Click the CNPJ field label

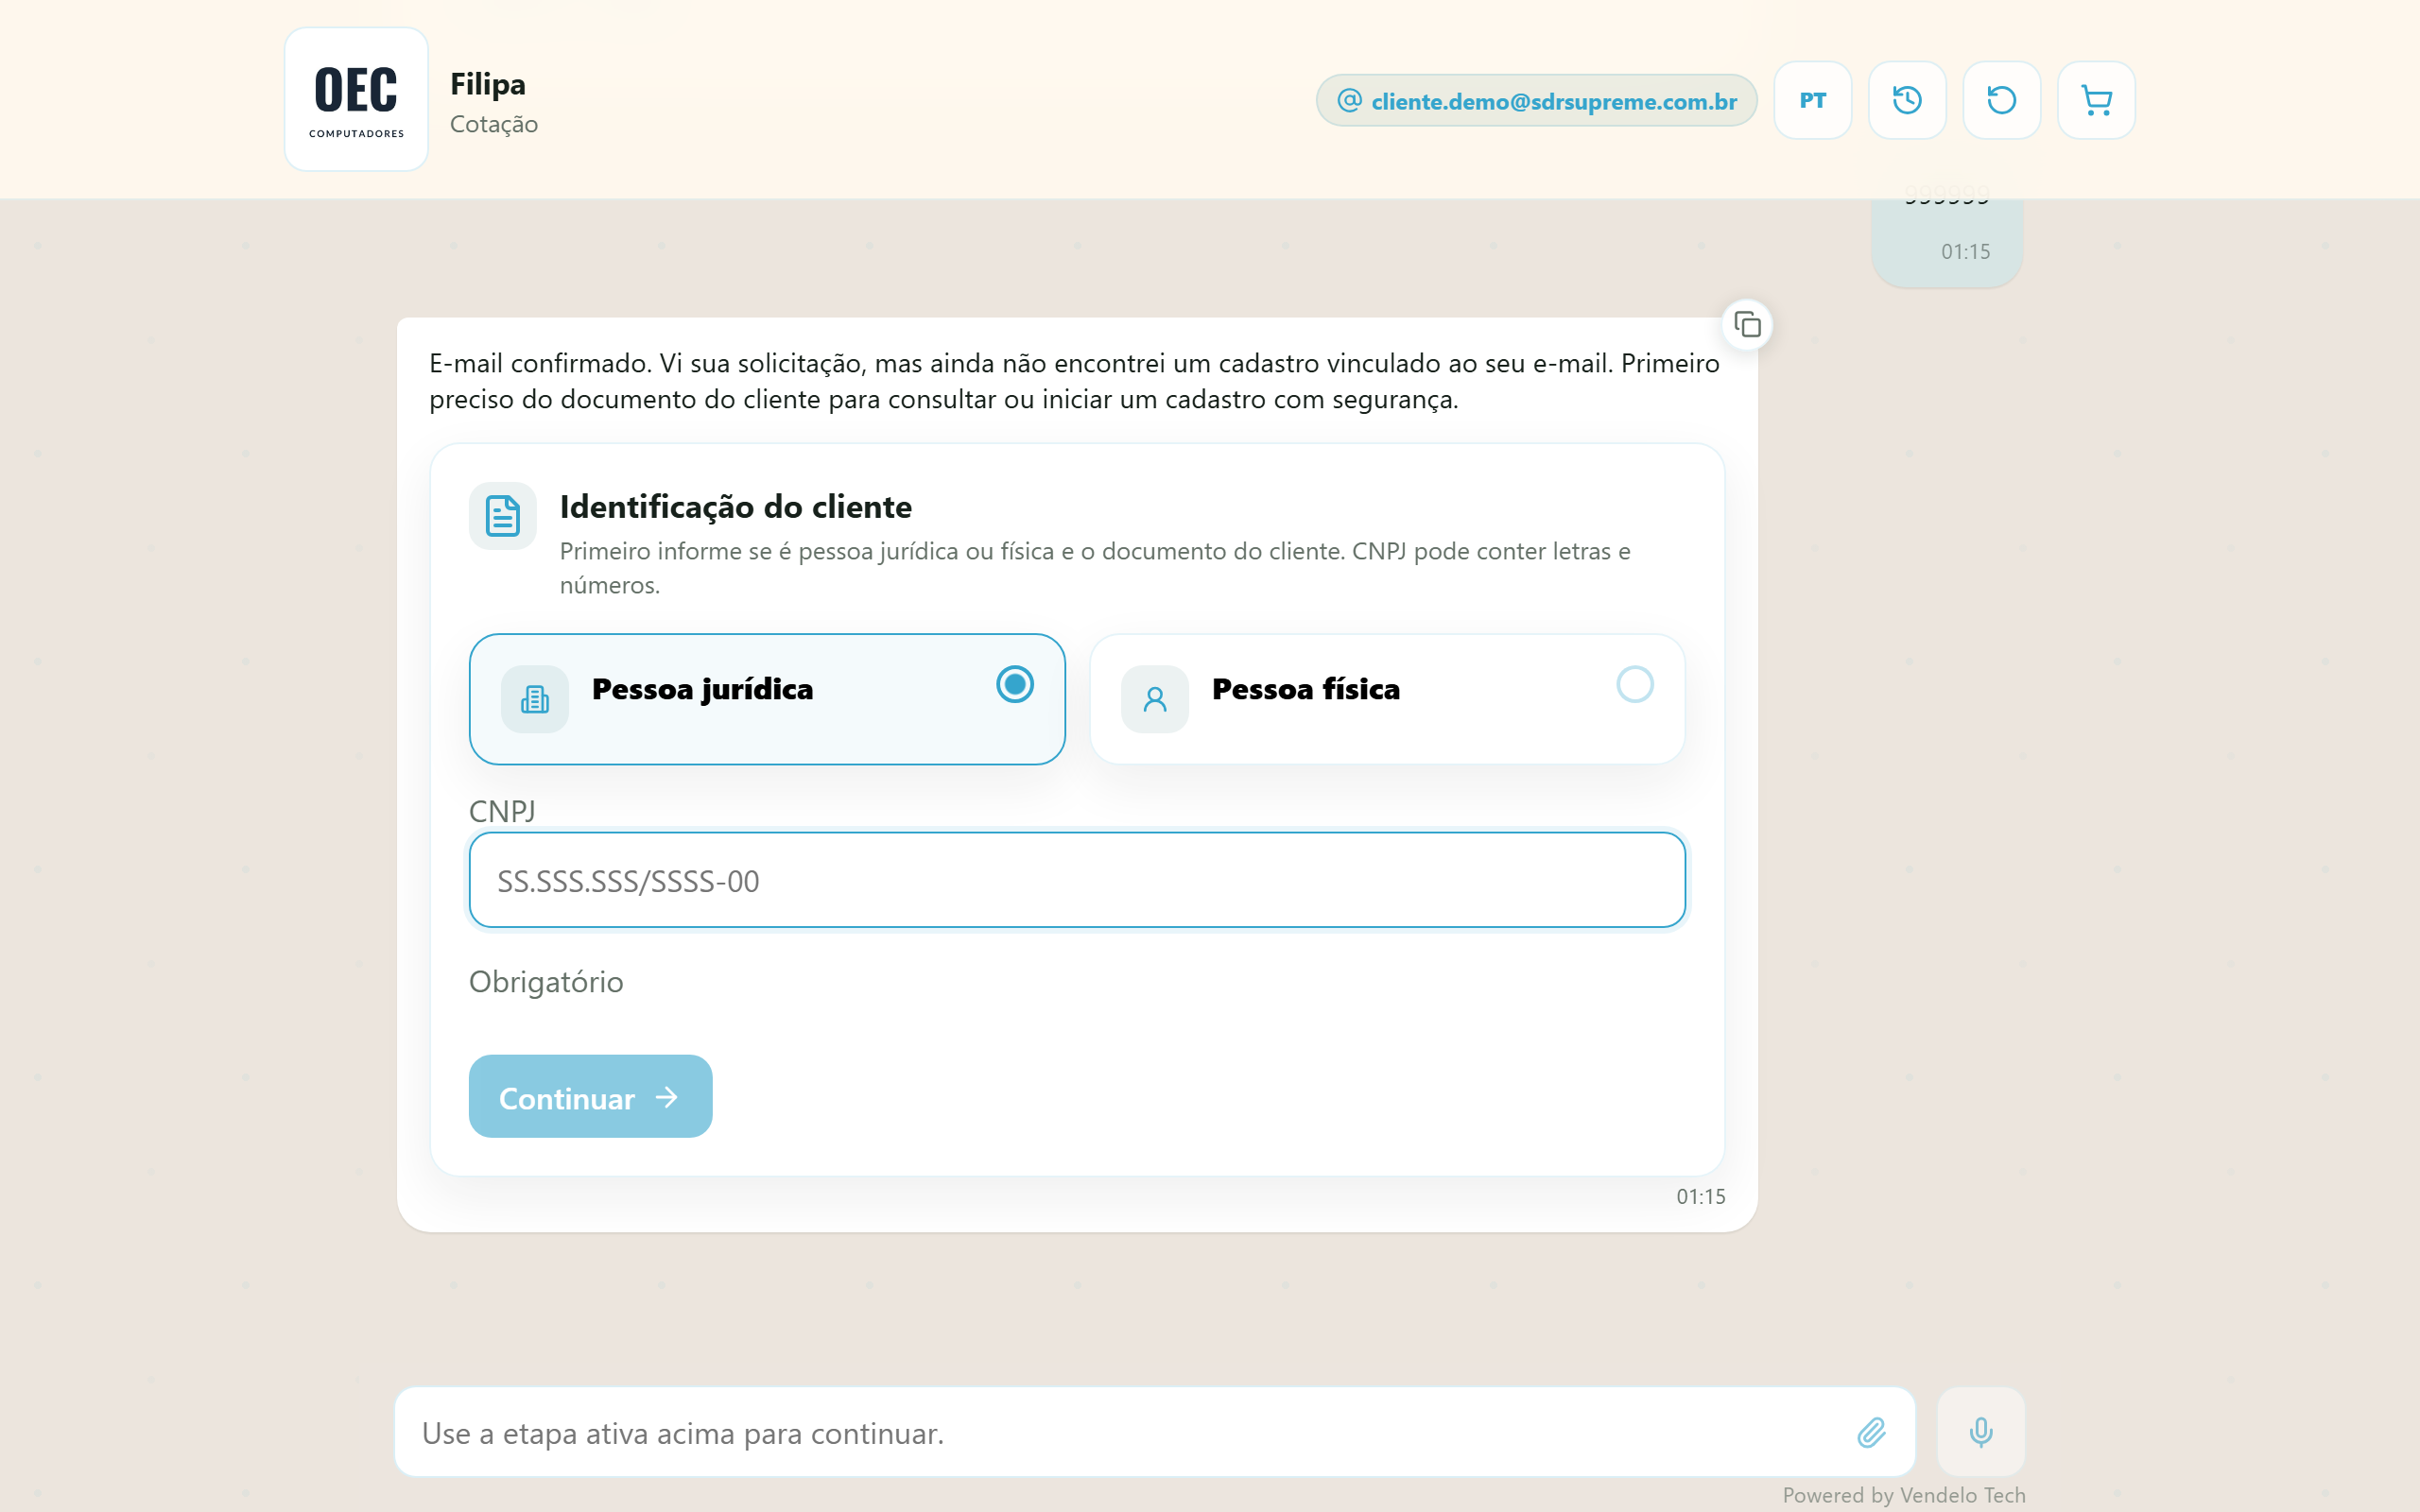(502, 811)
